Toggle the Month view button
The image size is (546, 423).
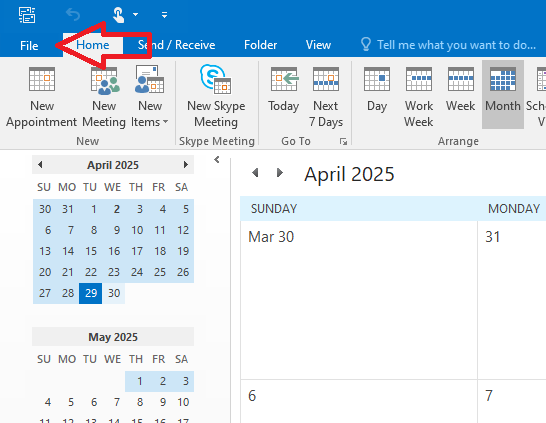(x=503, y=94)
